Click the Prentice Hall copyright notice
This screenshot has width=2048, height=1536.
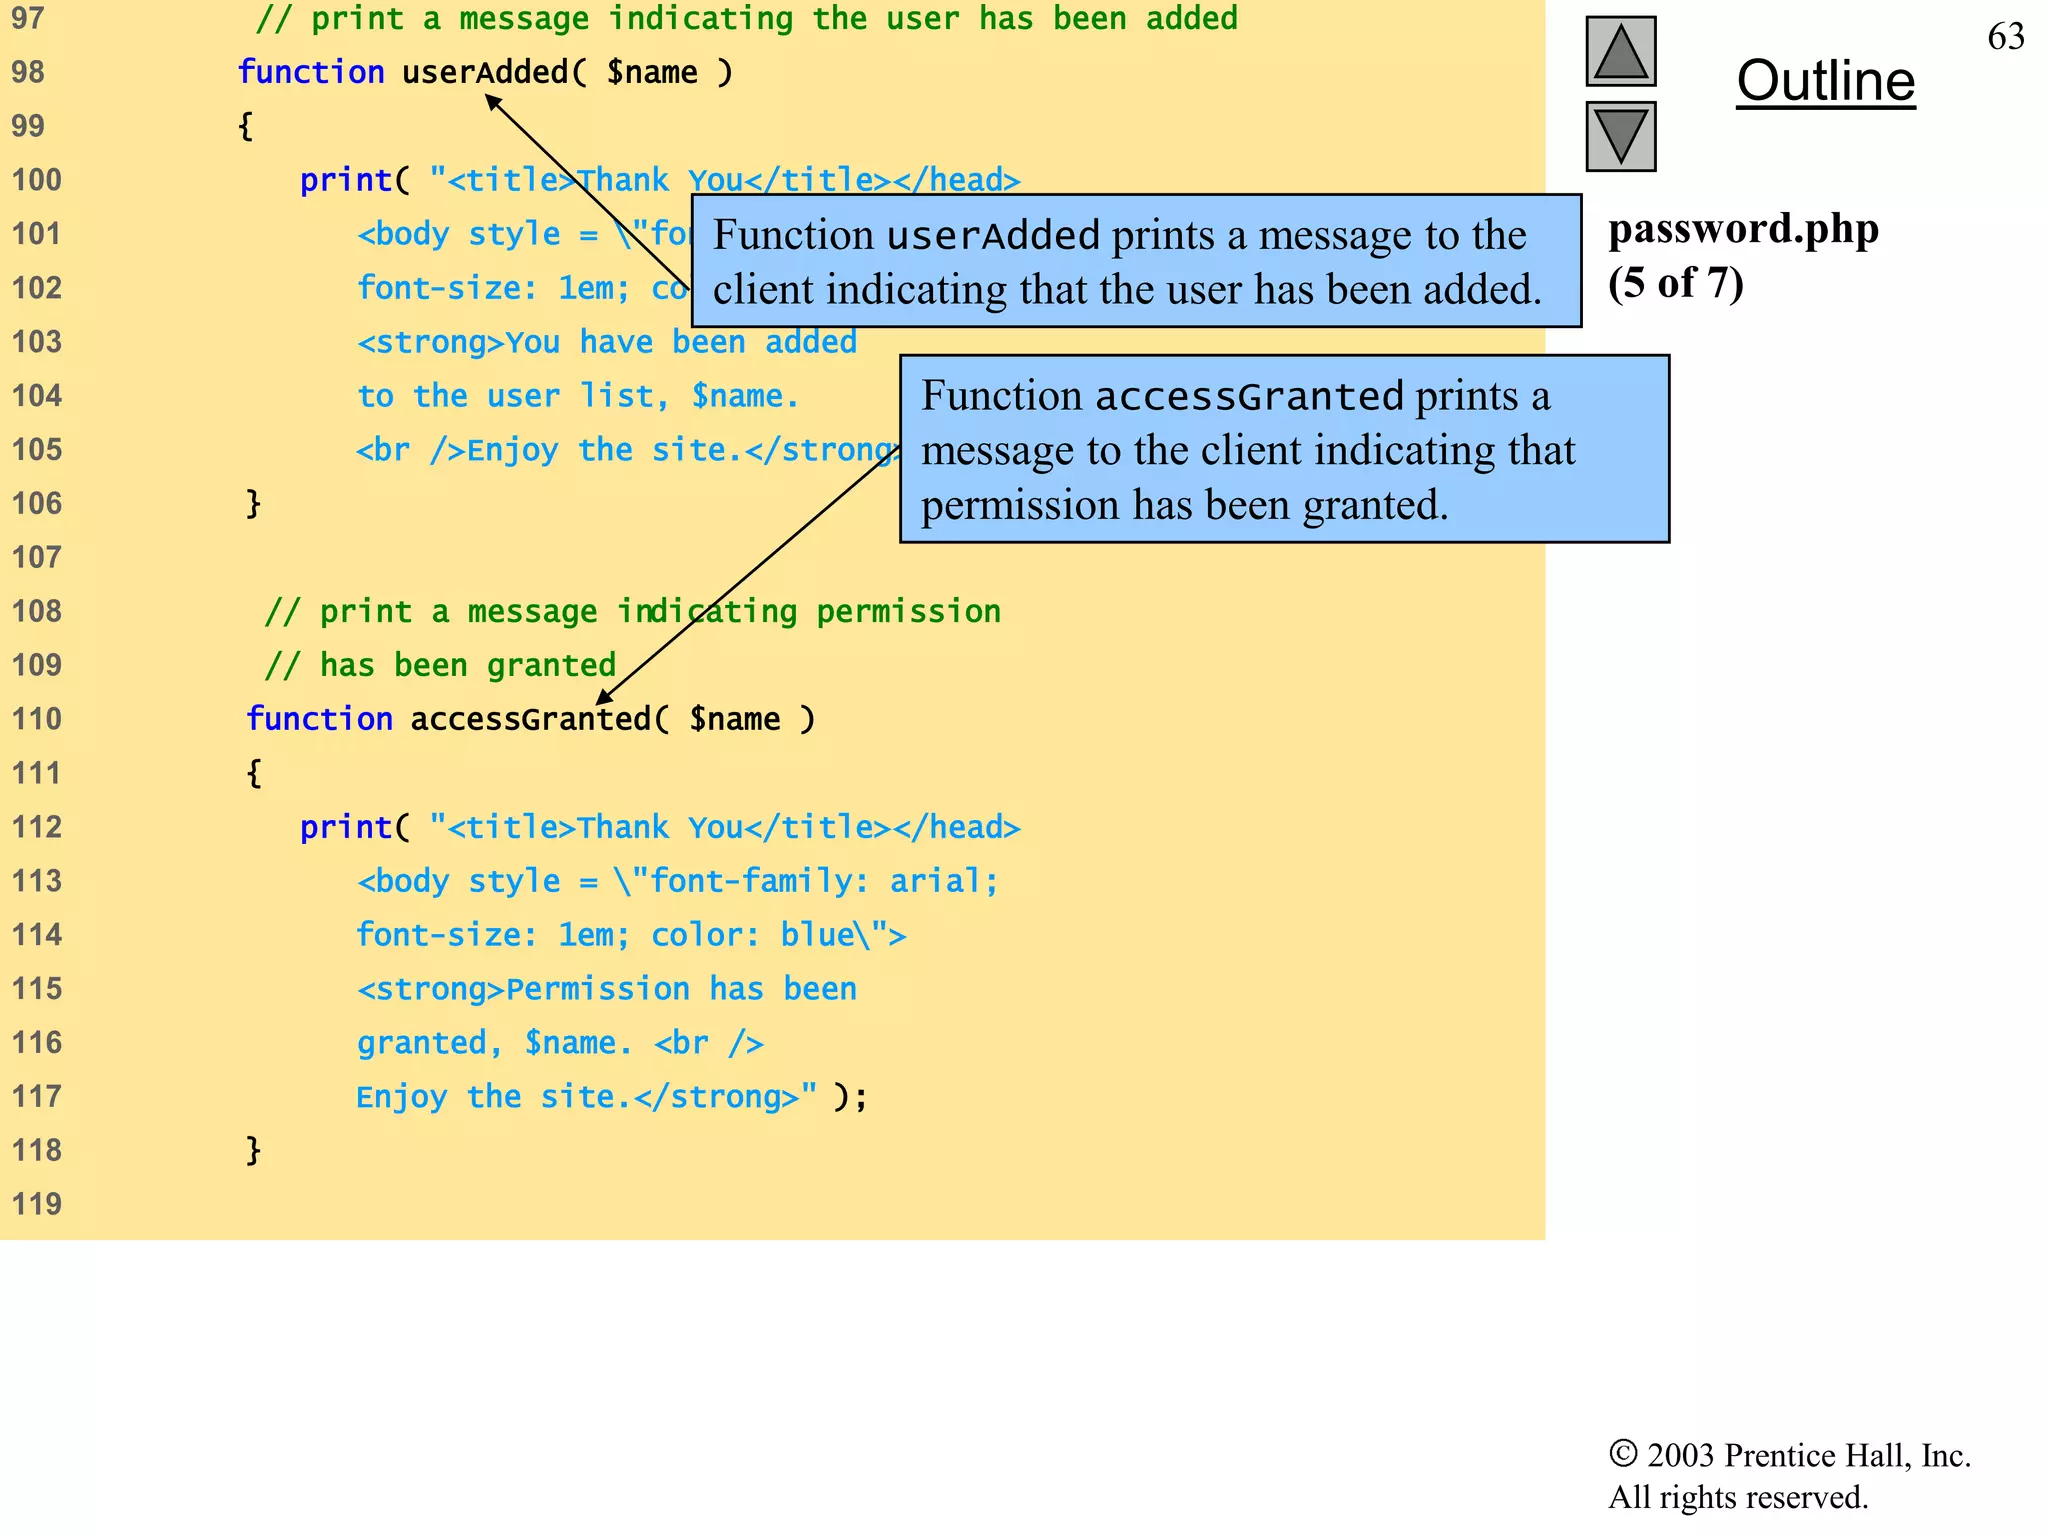click(1788, 1475)
